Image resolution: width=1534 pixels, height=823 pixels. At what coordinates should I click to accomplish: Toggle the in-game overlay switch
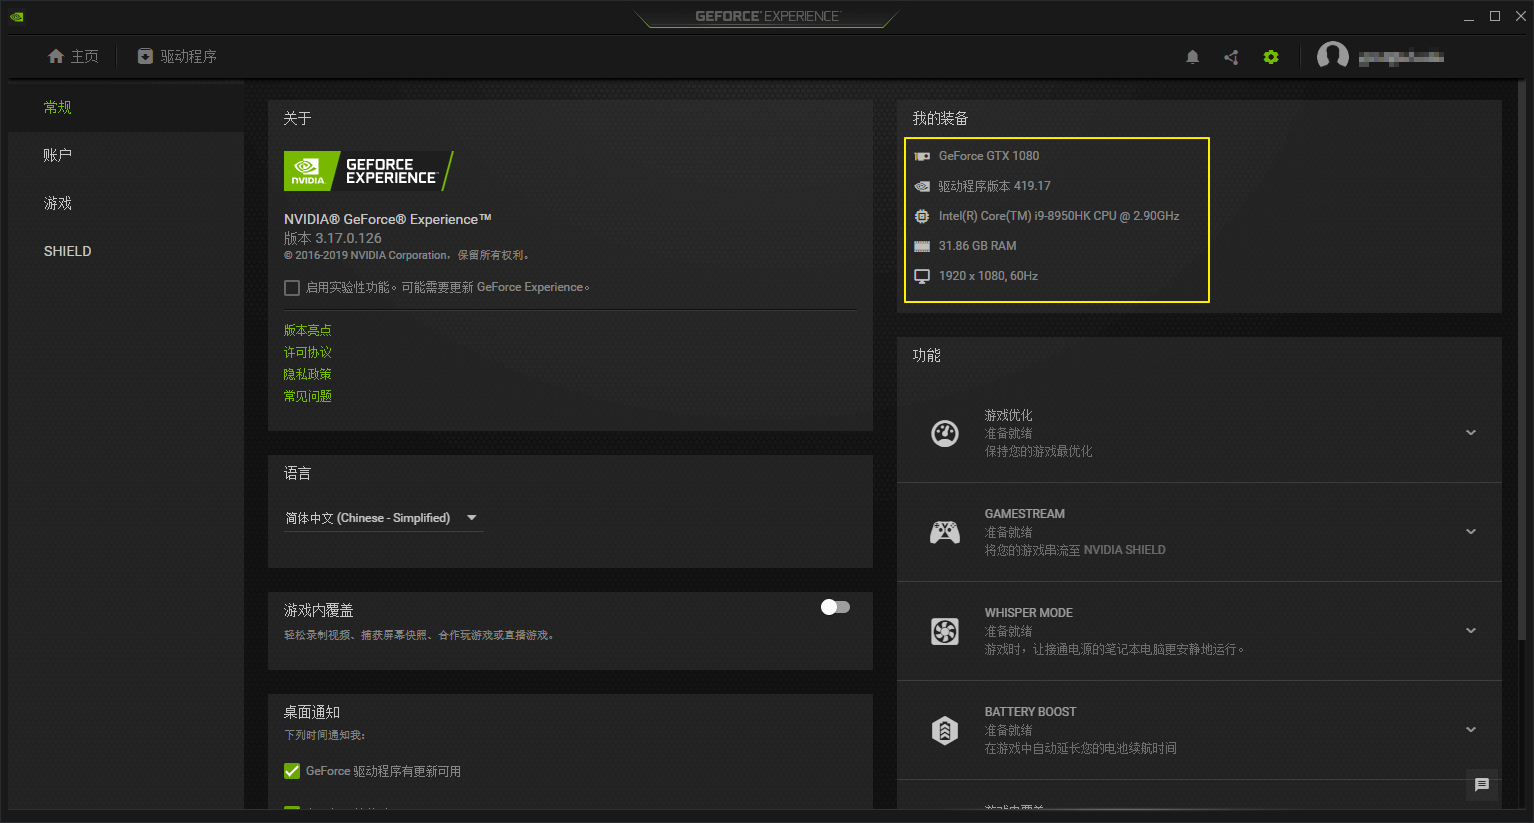[x=835, y=607]
